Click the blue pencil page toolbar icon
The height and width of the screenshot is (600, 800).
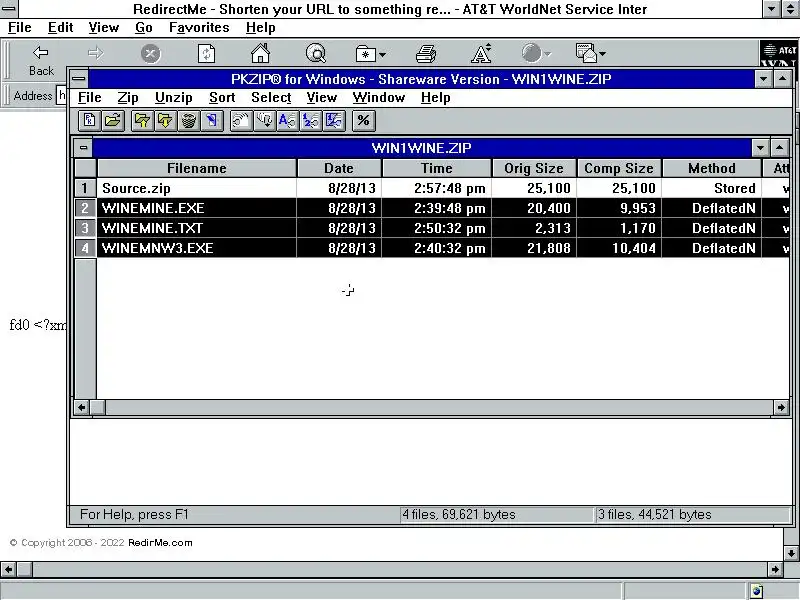(212, 121)
